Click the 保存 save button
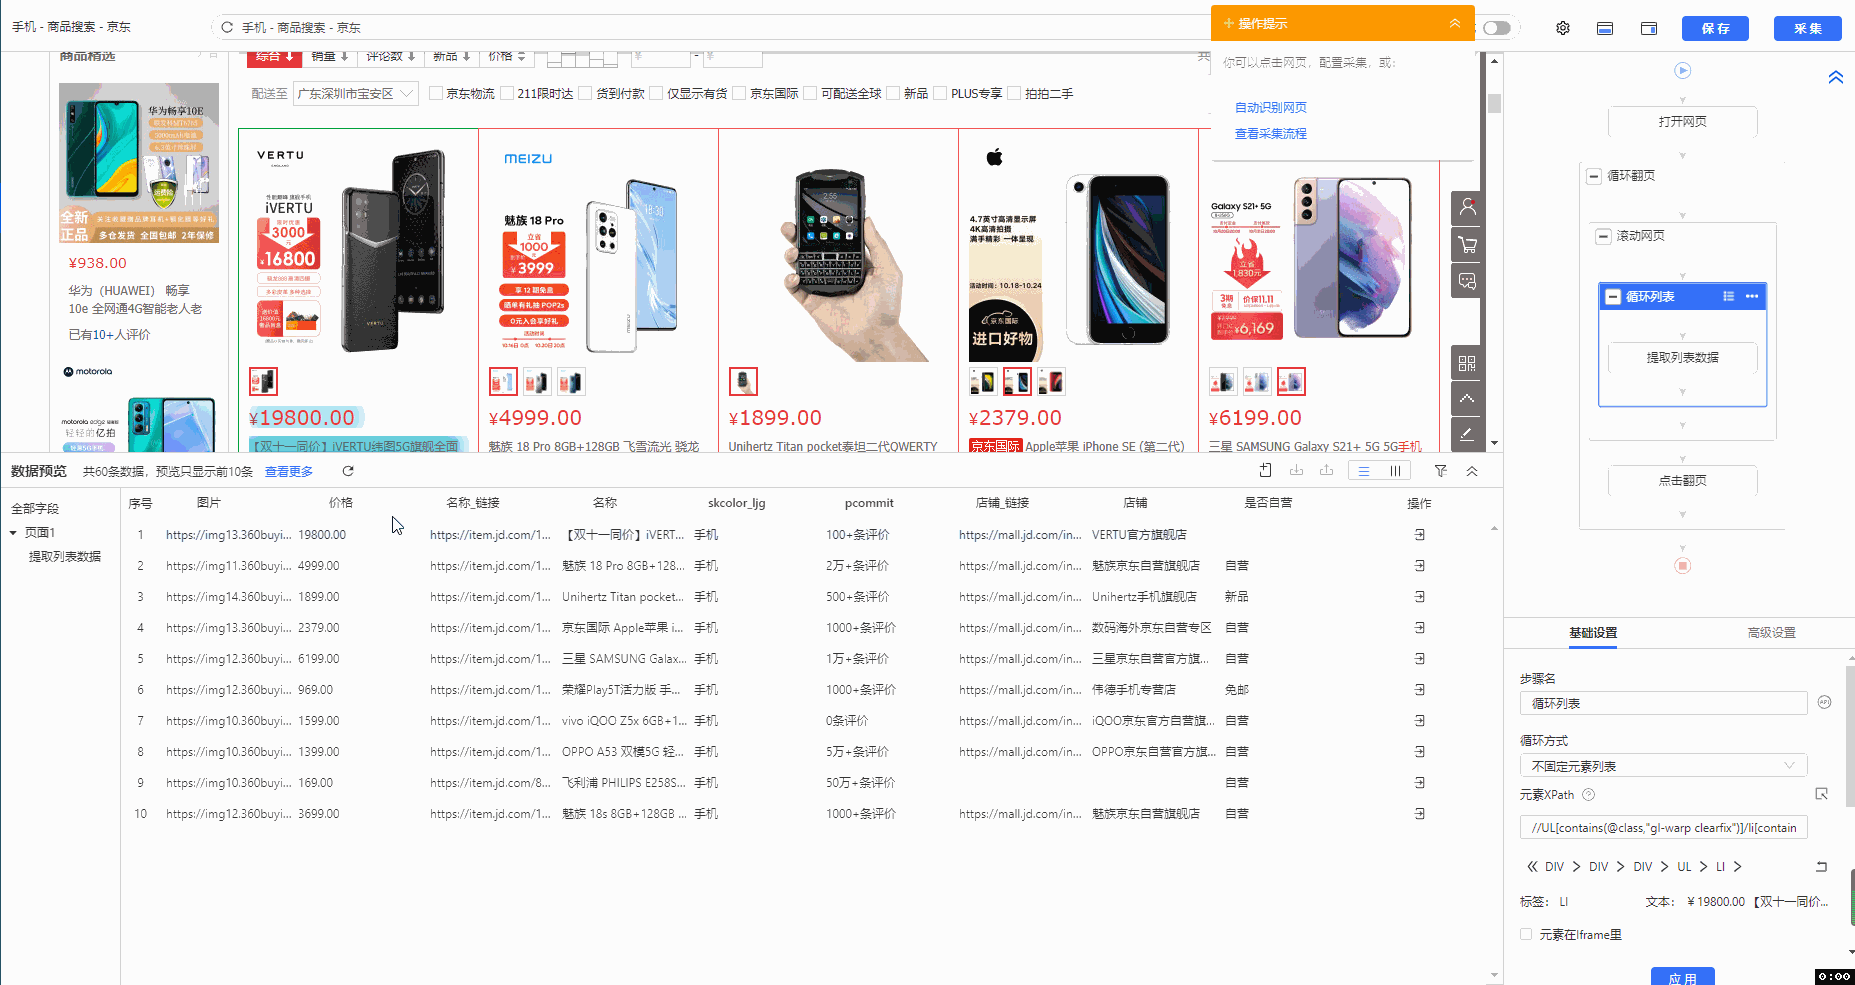 tap(1715, 28)
